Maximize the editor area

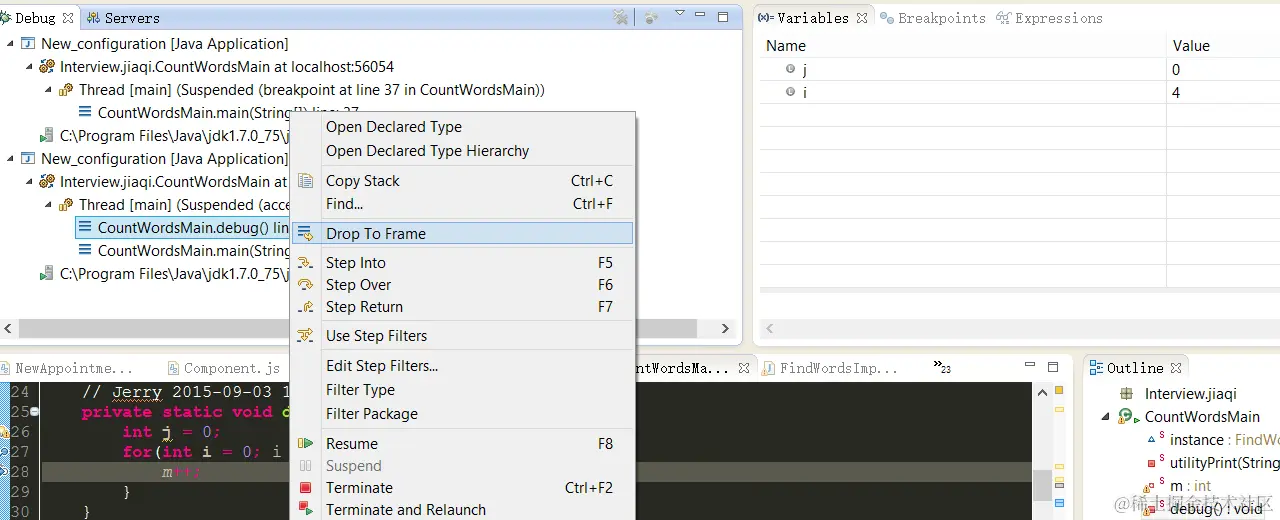(1053, 367)
